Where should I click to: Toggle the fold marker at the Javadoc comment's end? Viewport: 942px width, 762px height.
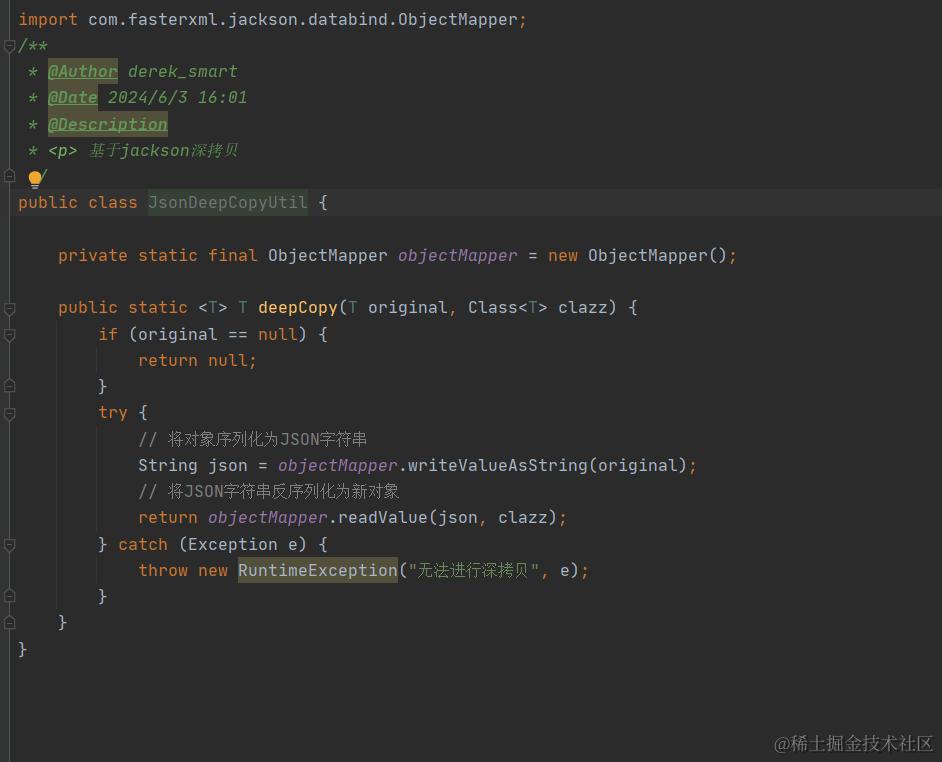(9, 176)
